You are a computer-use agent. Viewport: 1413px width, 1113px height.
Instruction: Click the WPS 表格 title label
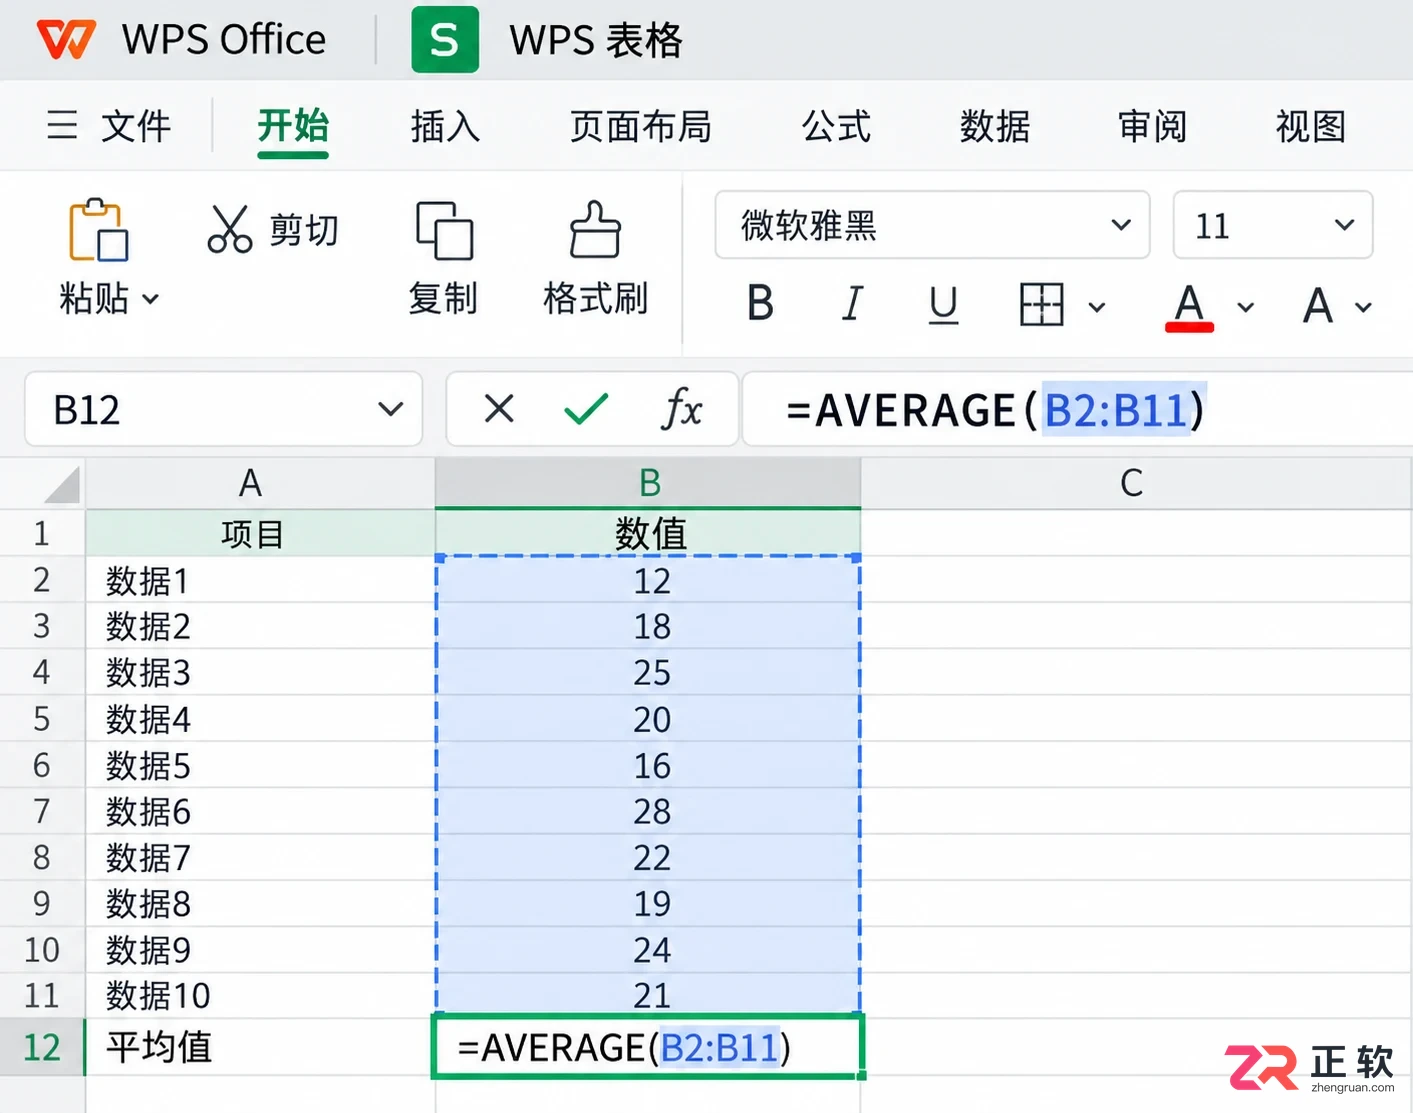click(596, 40)
